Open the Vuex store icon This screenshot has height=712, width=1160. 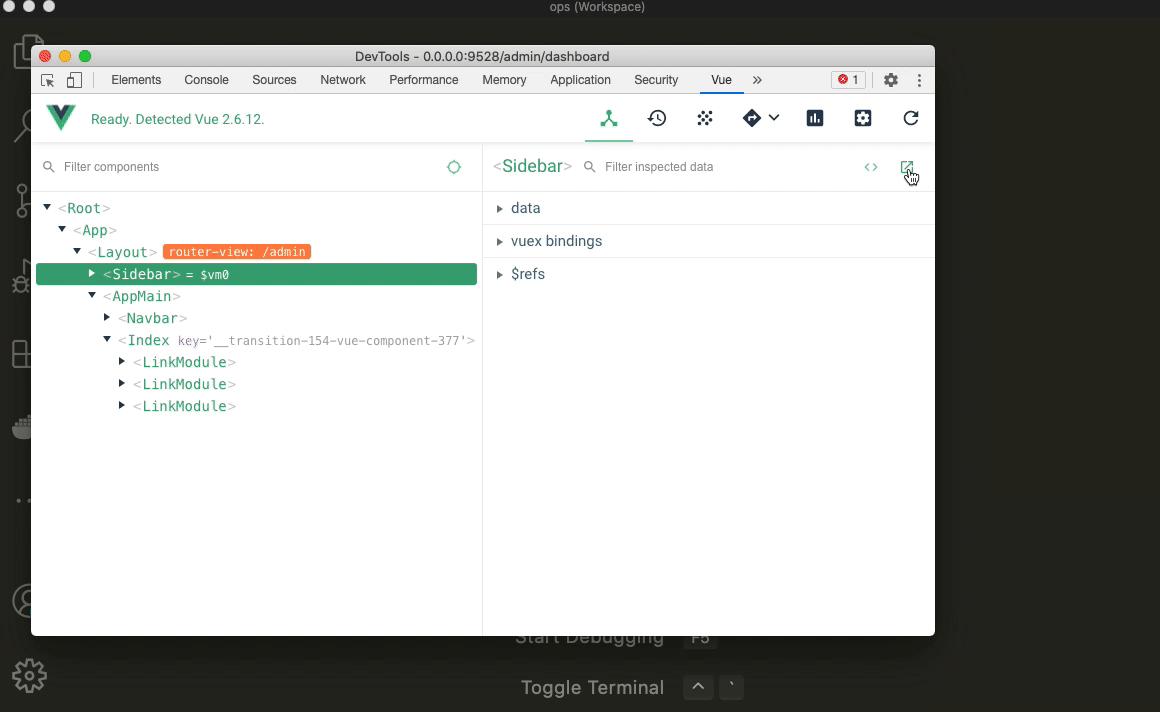point(705,118)
